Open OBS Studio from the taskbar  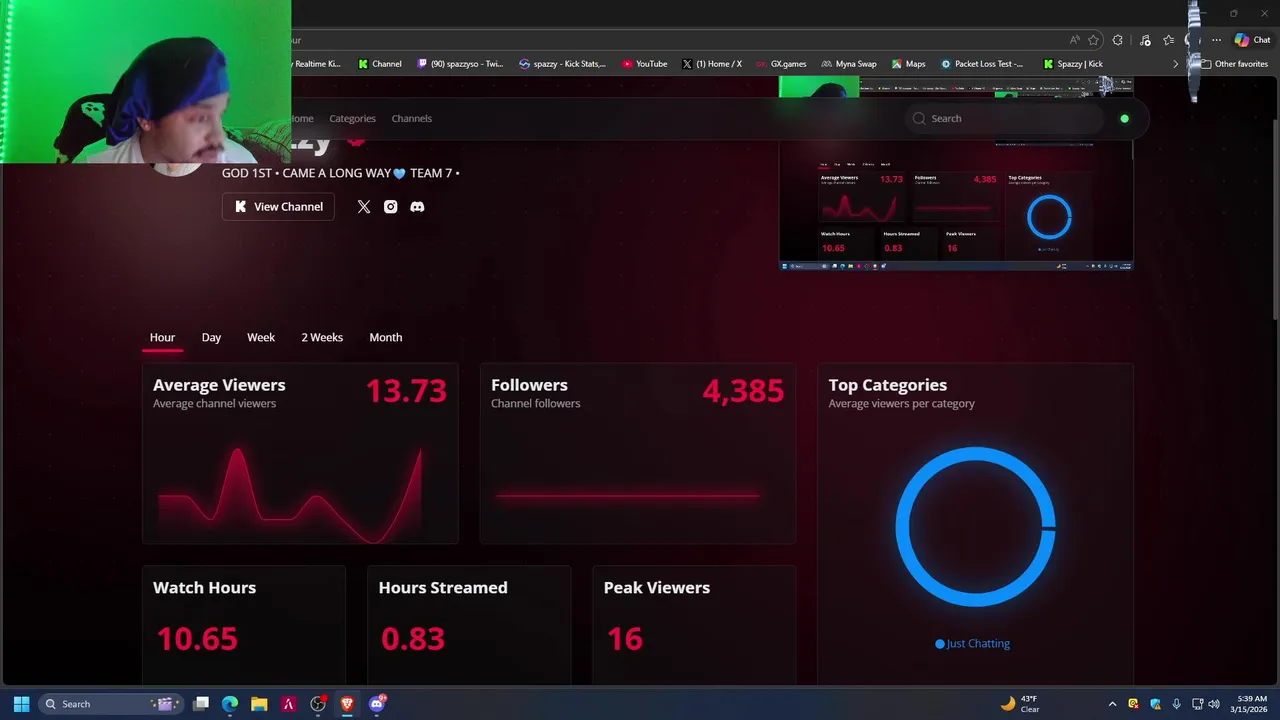pyautogui.click(x=318, y=704)
